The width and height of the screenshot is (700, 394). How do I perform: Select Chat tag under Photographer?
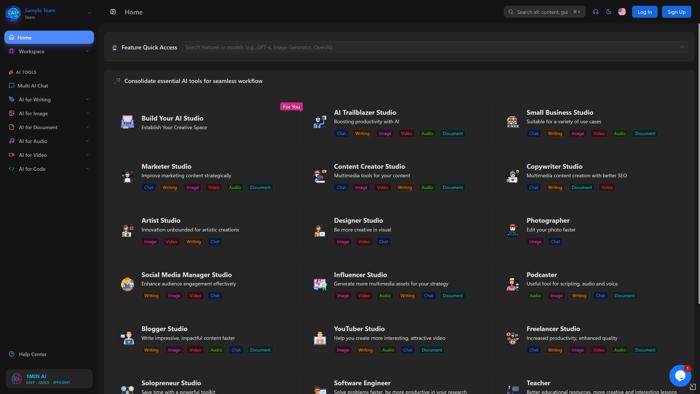(x=555, y=242)
